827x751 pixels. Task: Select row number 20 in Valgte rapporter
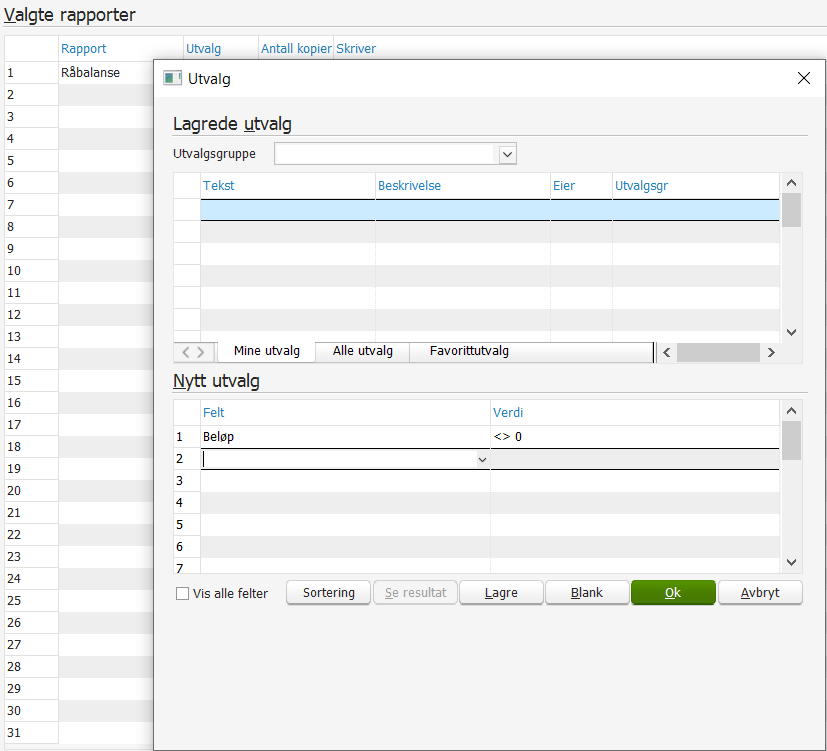32,490
